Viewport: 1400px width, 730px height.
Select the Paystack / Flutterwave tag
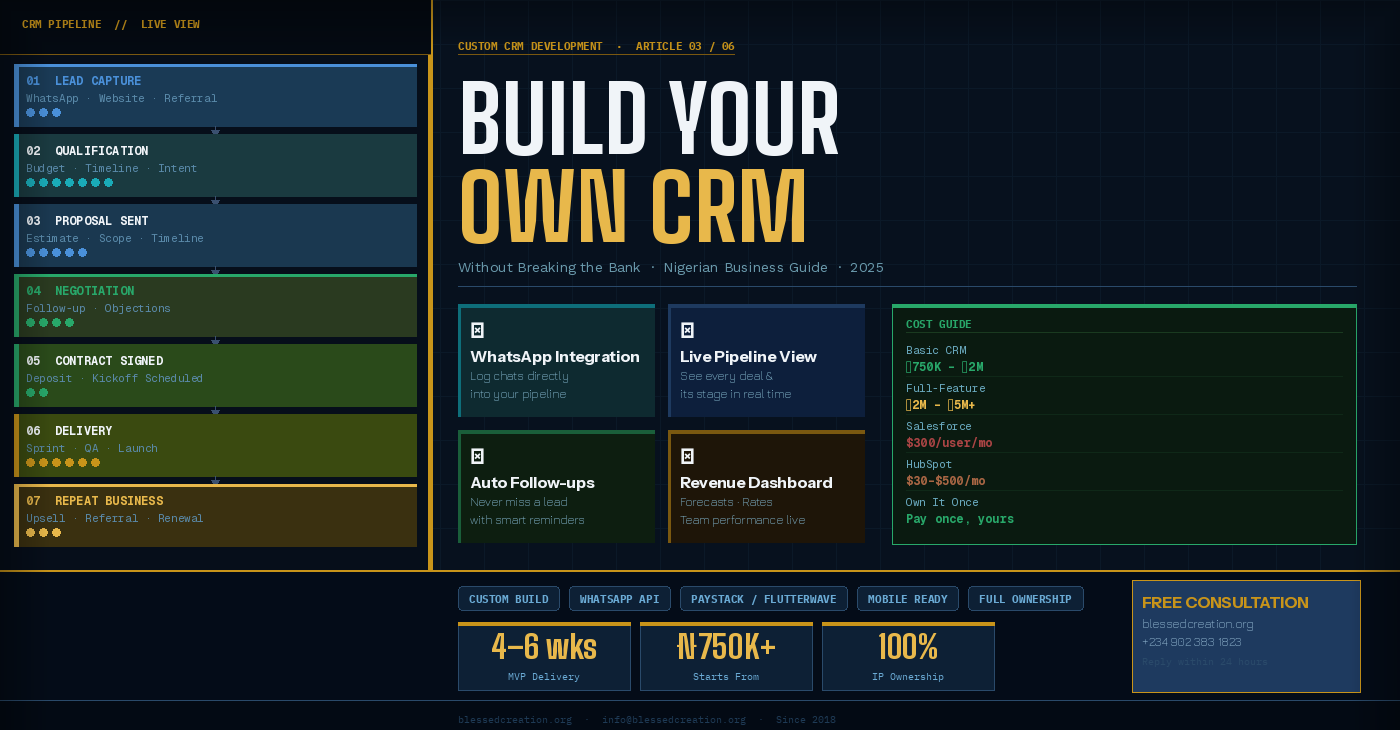pos(764,599)
